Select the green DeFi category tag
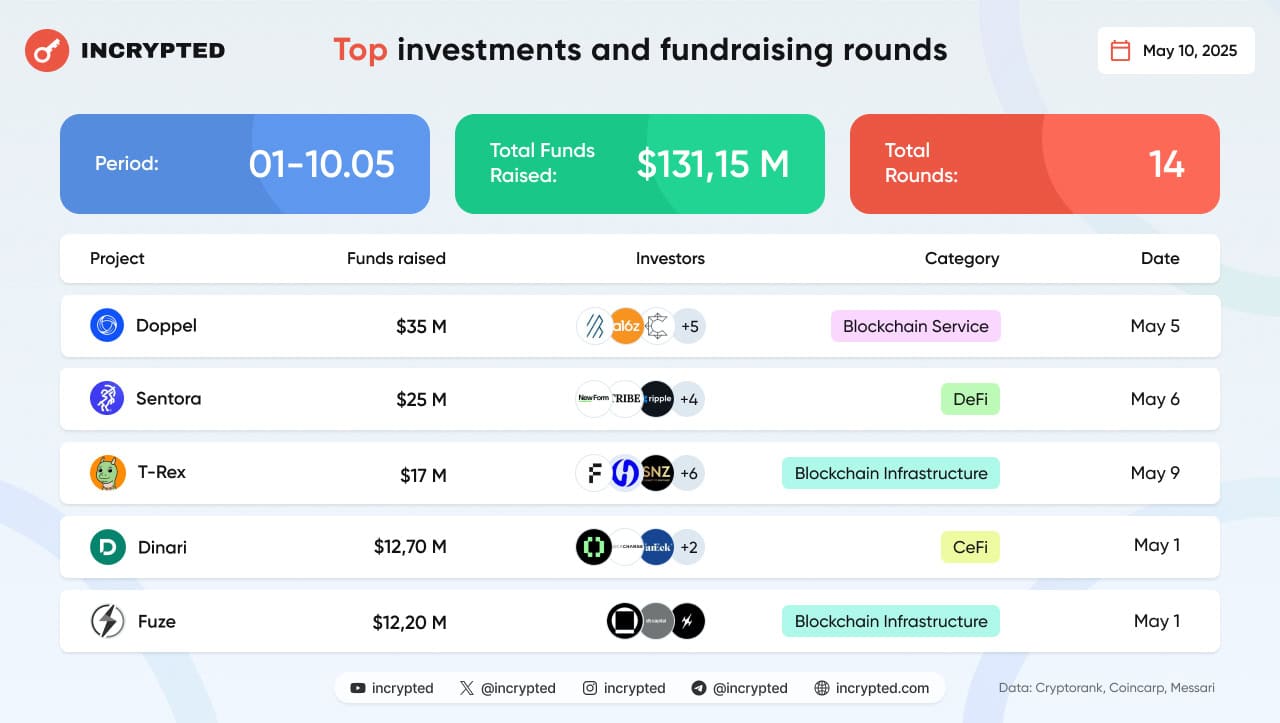 [x=970, y=399]
